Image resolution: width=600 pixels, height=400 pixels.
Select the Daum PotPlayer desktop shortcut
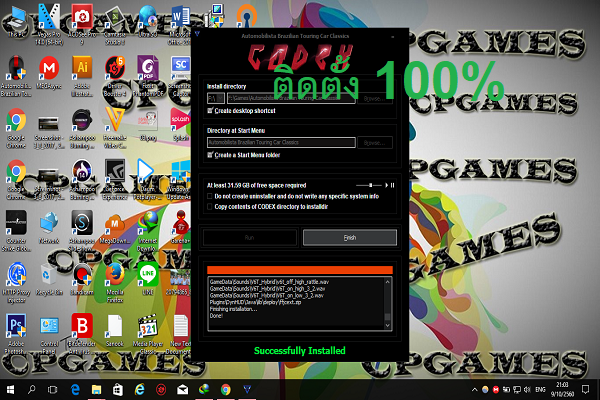point(148,179)
